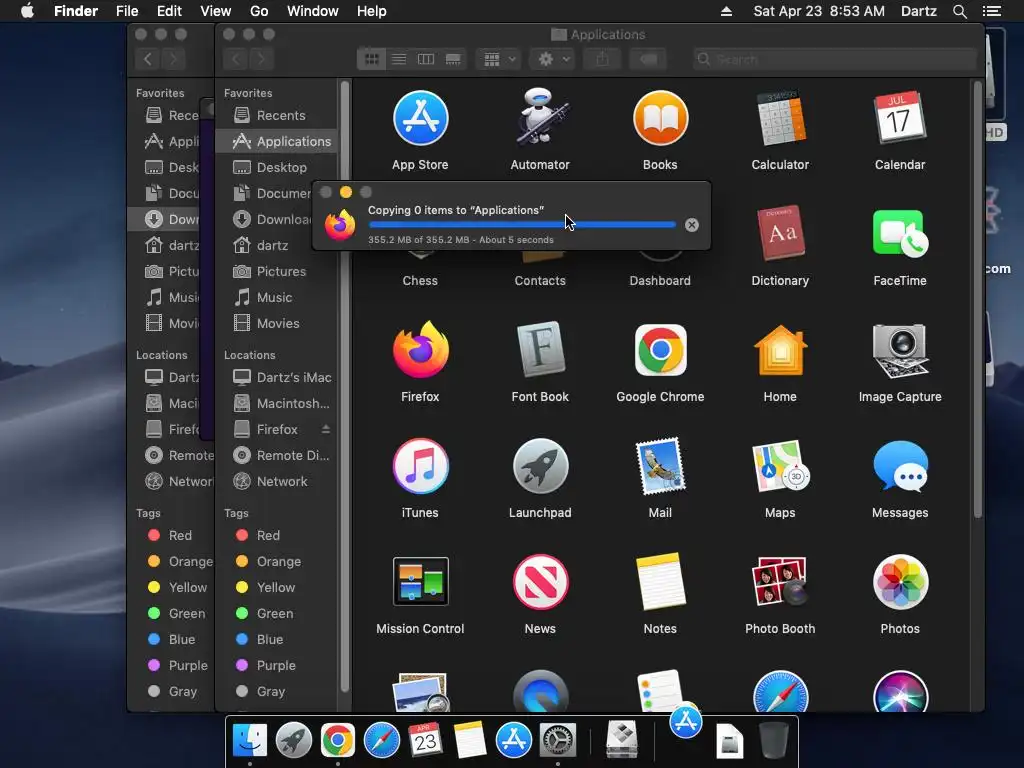1024x768 pixels.
Task: Select Google Chrome in Applications grid
Action: (660, 350)
